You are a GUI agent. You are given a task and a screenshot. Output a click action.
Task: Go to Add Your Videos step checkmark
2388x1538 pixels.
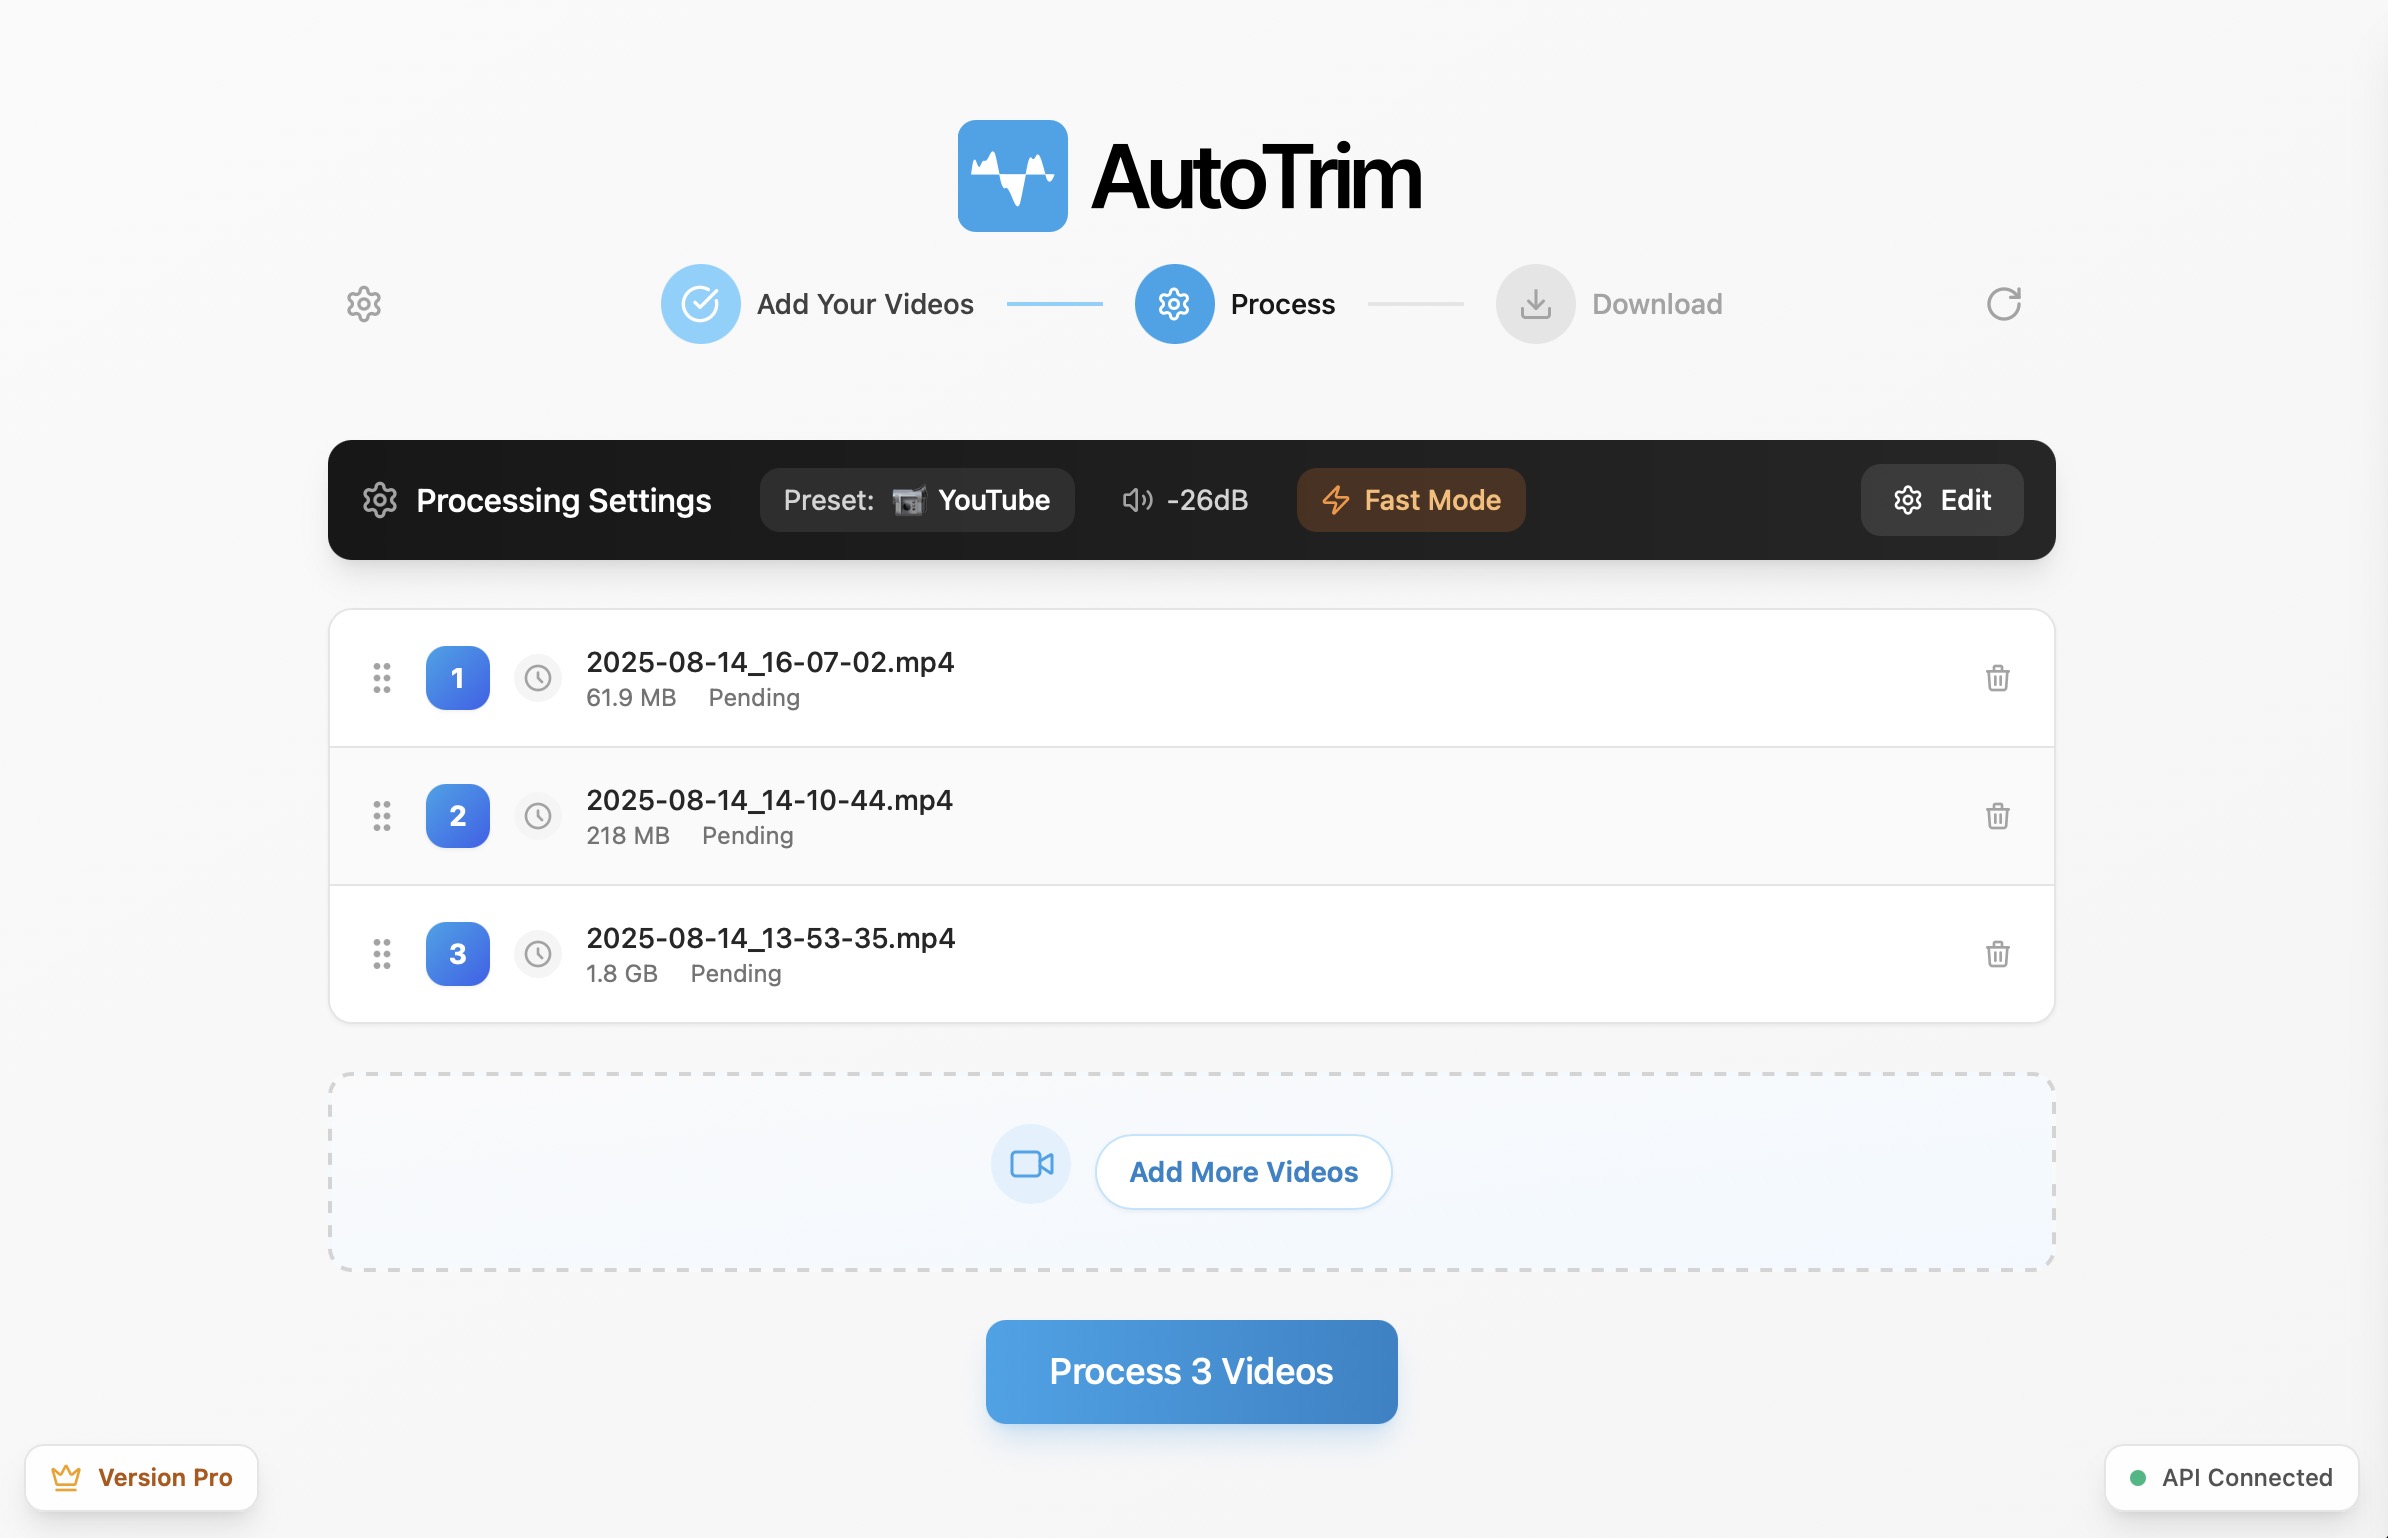tap(700, 304)
